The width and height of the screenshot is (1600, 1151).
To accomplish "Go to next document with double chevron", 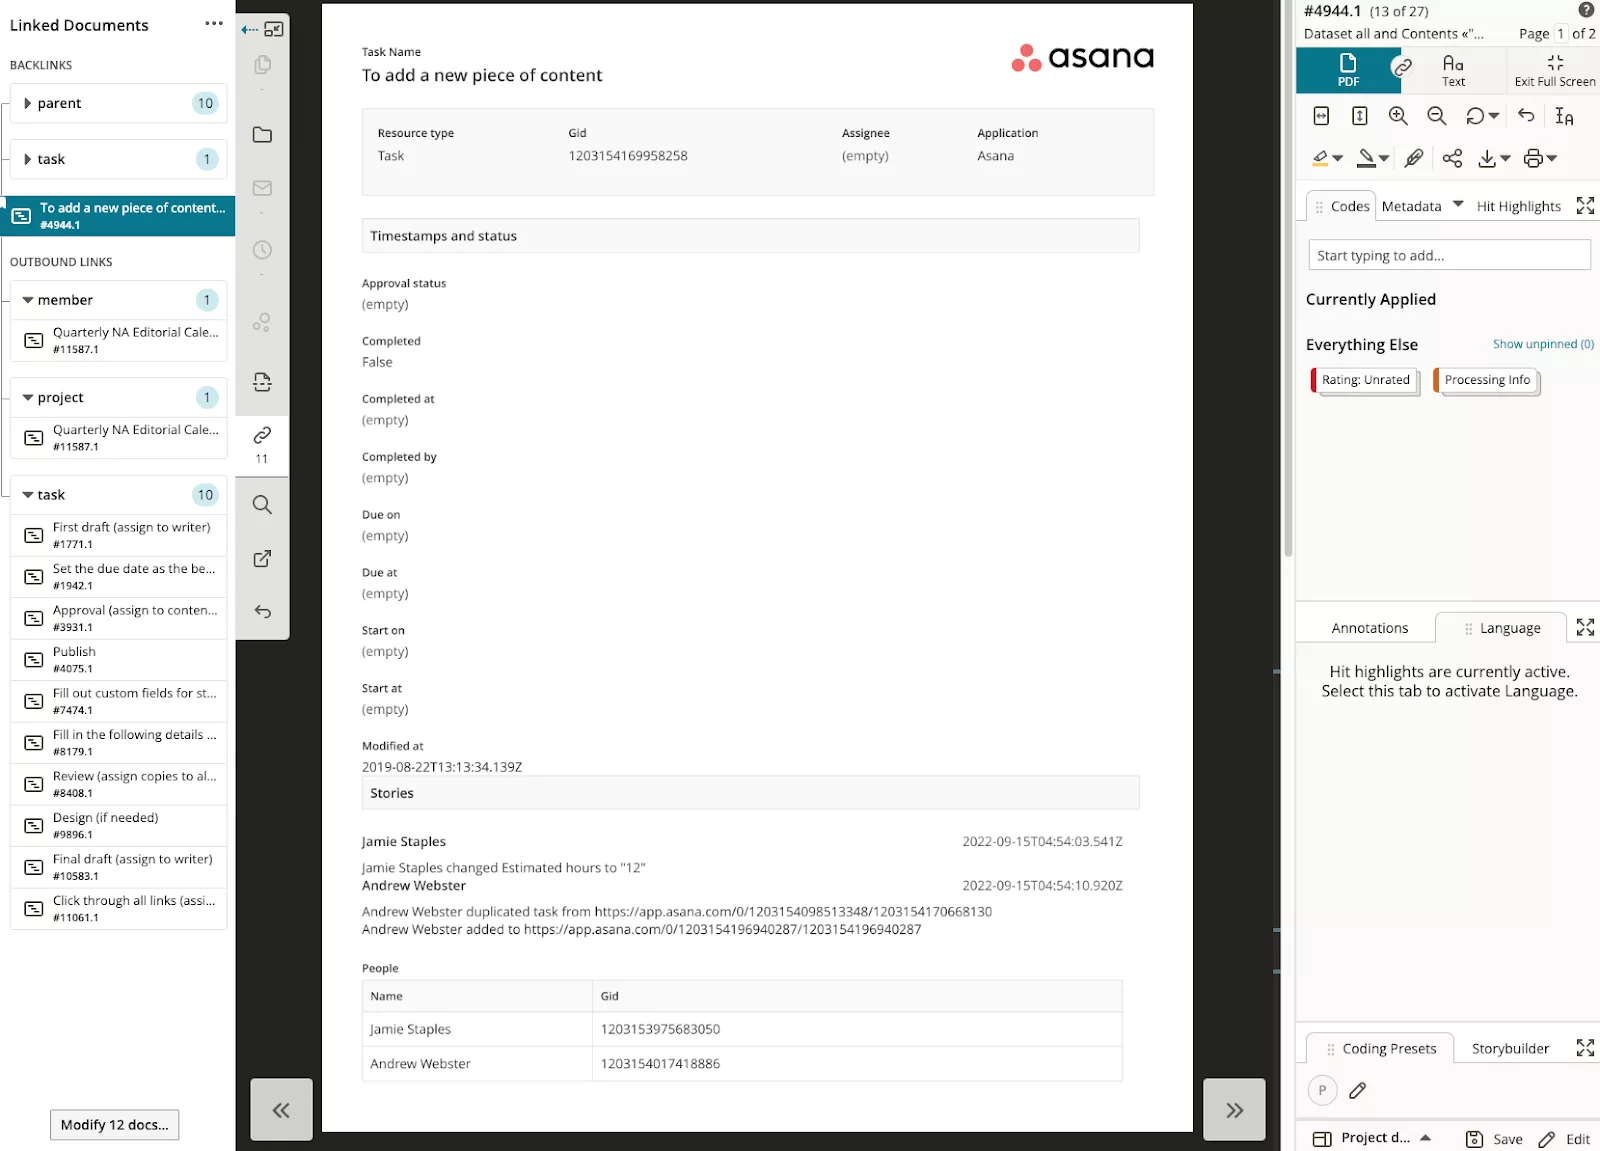I will pos(1234,1110).
